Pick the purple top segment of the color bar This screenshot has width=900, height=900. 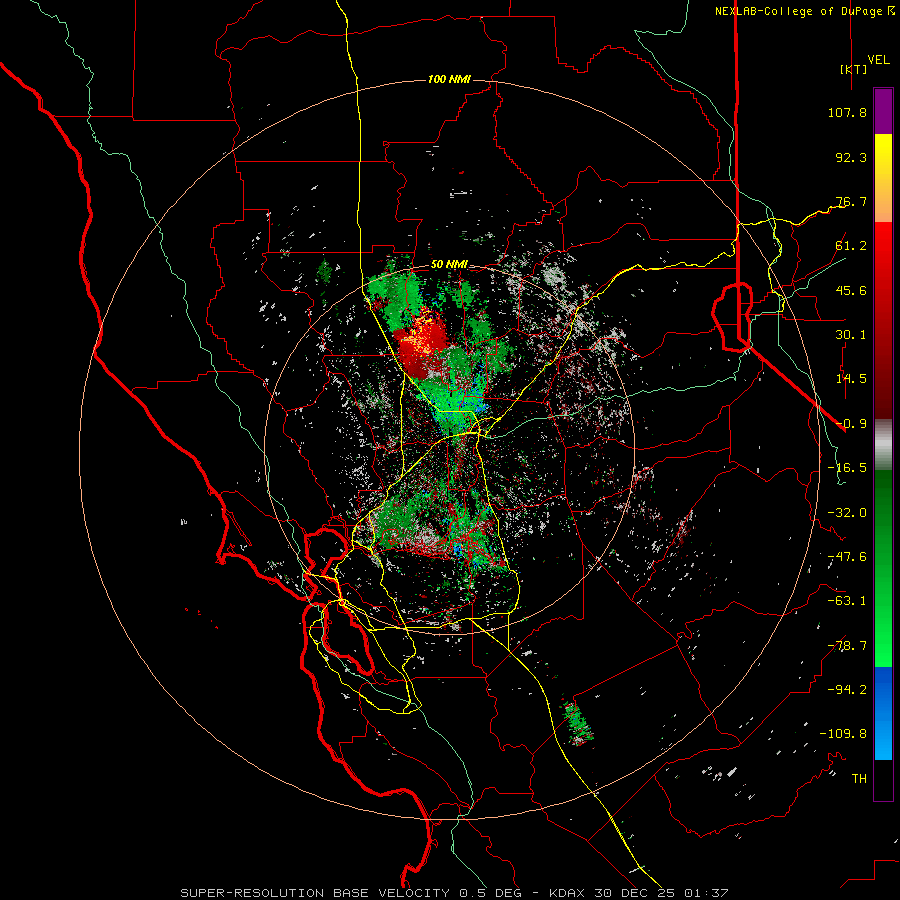coord(883,112)
